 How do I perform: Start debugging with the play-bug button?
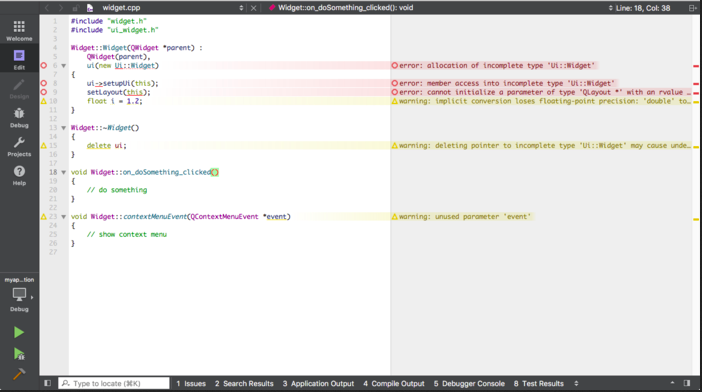click(18, 354)
